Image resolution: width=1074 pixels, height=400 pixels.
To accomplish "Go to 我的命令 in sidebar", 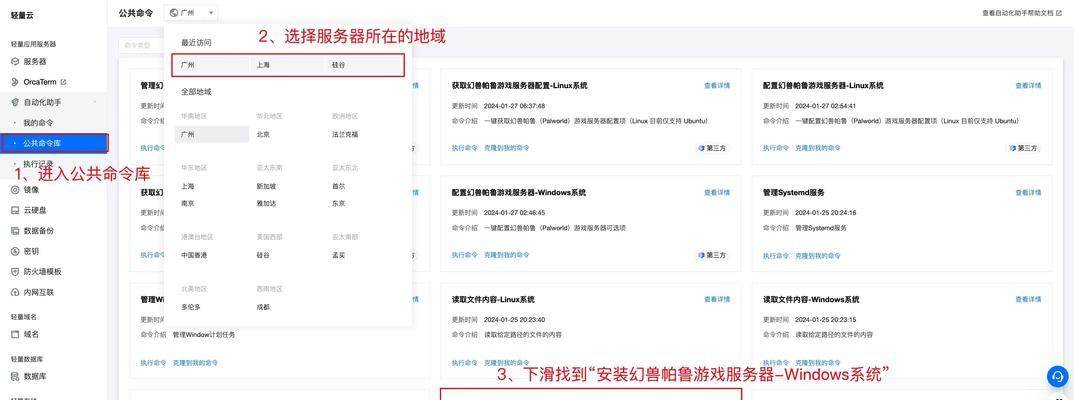I will point(38,123).
